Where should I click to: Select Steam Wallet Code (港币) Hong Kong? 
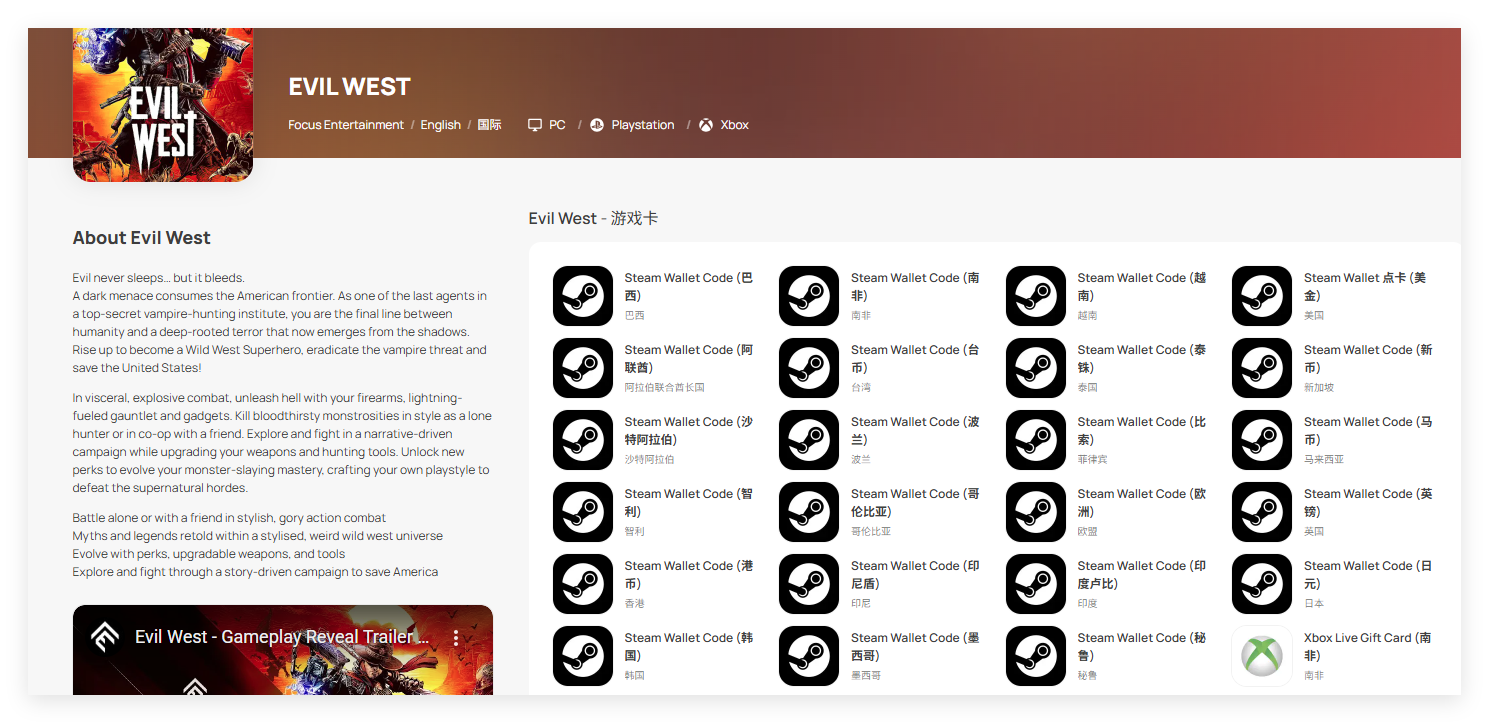(688, 574)
